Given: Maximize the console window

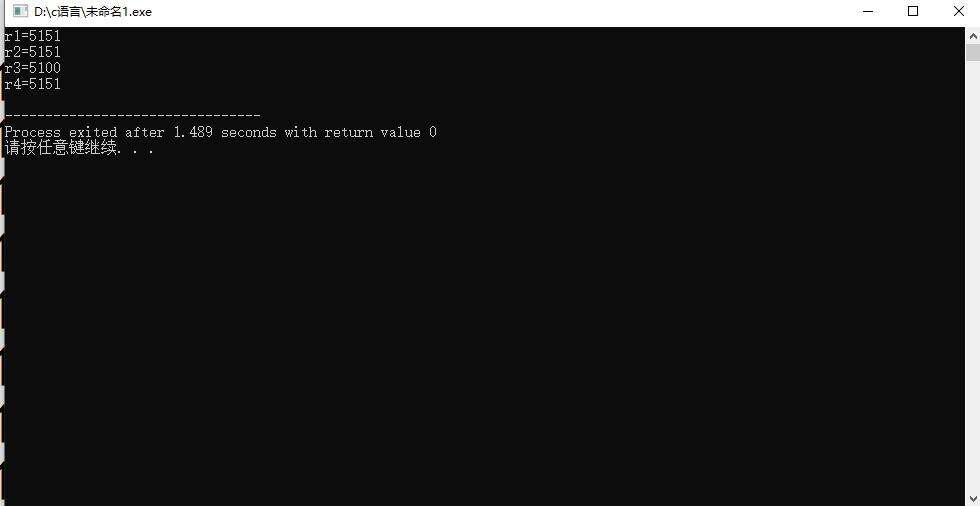Looking at the screenshot, I should pyautogui.click(x=912, y=11).
